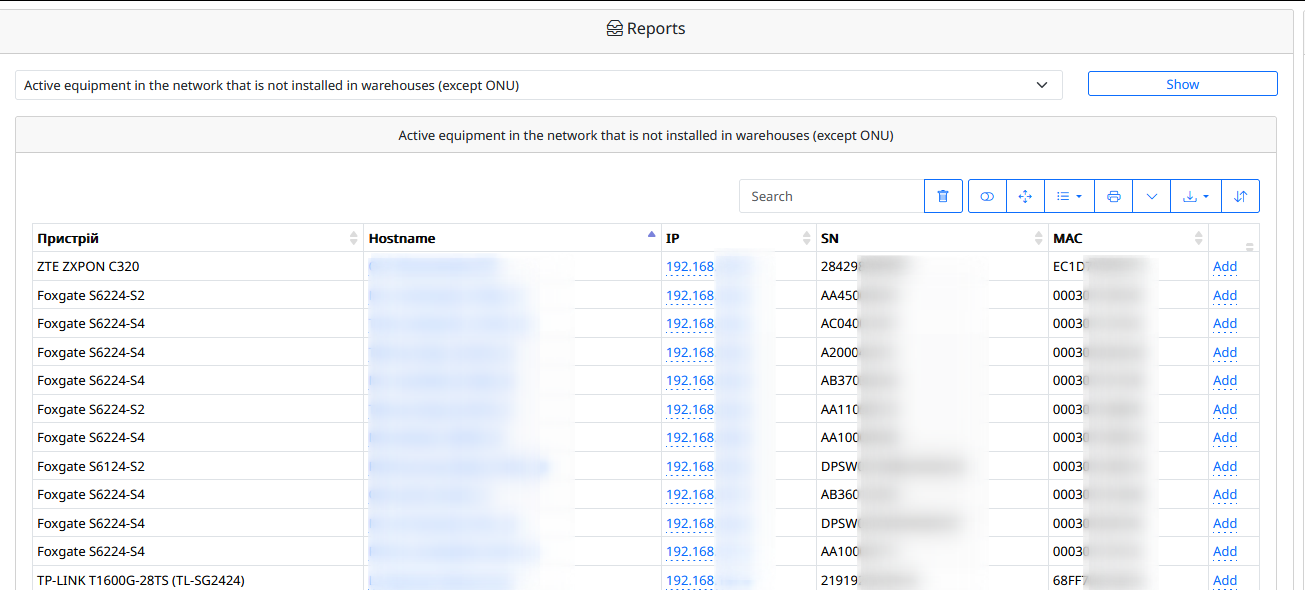Viewport: 1305px width, 590px height.
Task: Open the columns list dropdown
Action: (1069, 196)
